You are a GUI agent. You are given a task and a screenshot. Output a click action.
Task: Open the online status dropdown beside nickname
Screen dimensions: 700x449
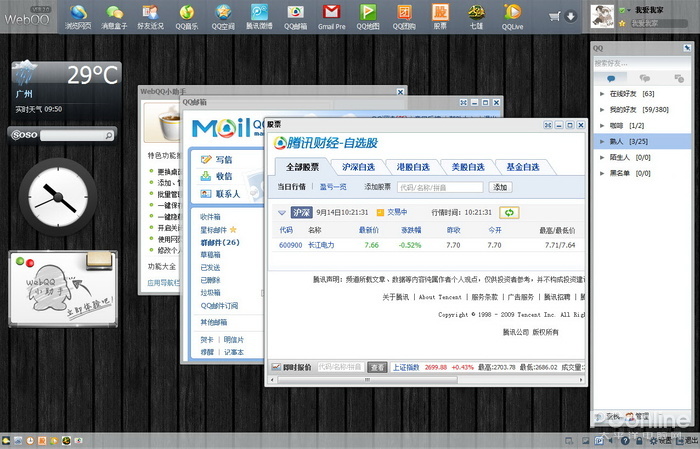pyautogui.click(x=629, y=10)
